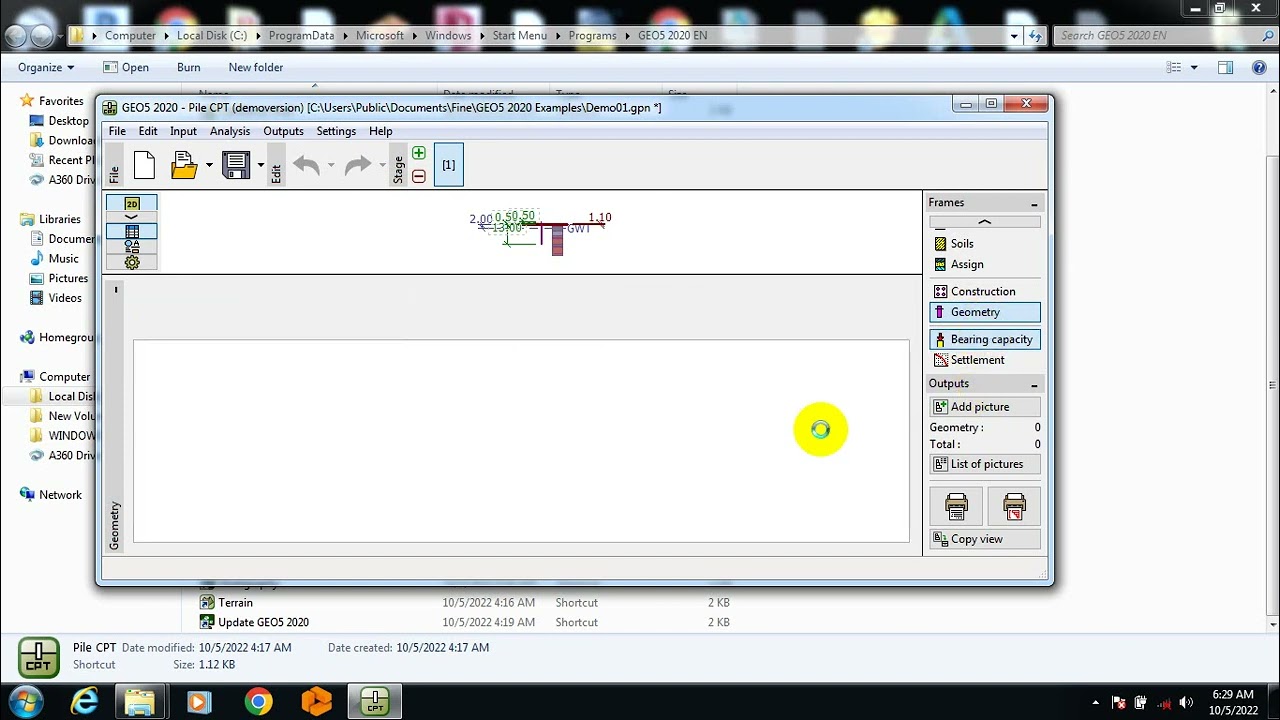Undo last action in GEO5

pyautogui.click(x=307, y=165)
